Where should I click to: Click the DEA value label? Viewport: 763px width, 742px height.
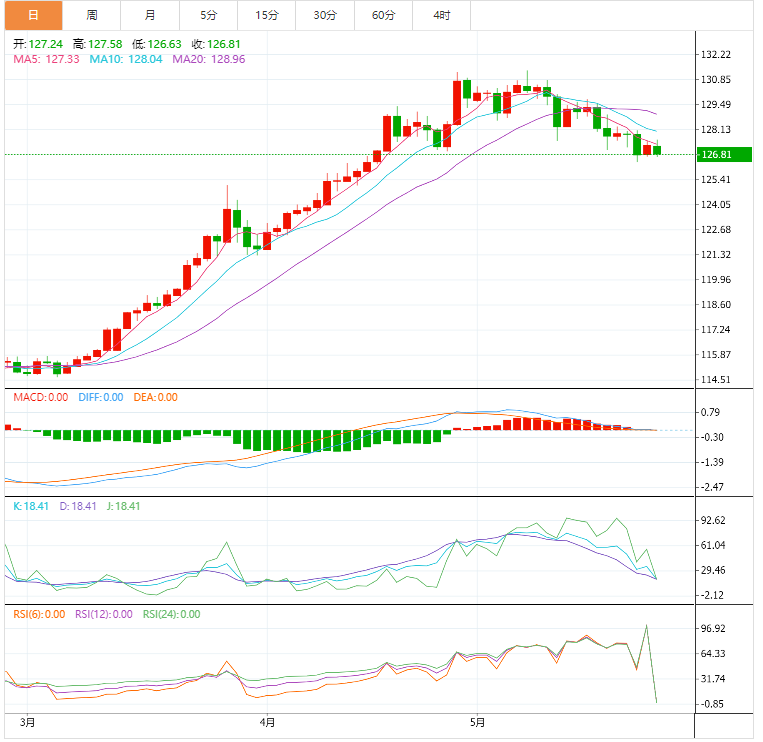coord(155,397)
